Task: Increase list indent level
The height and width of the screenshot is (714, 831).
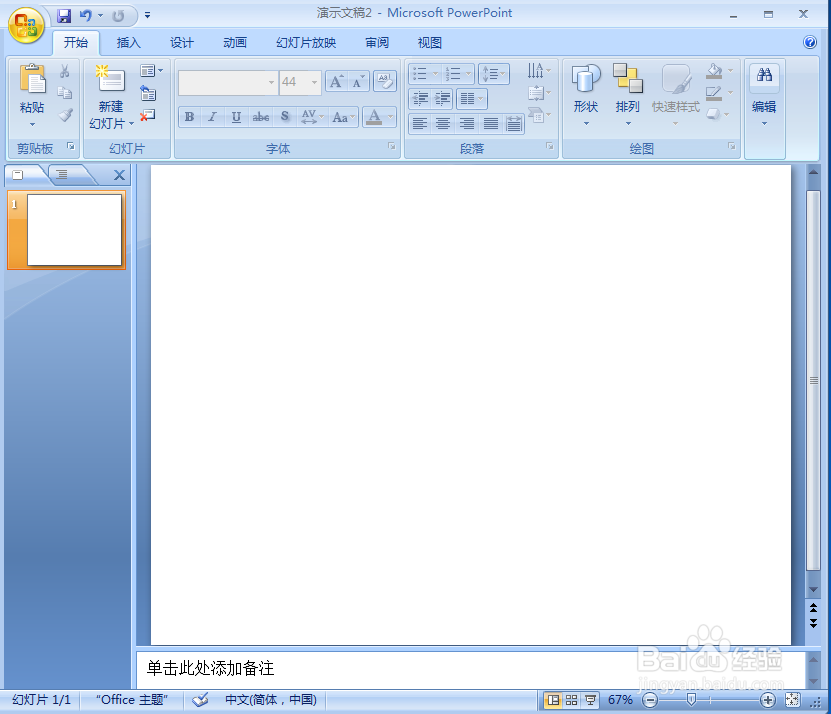Action: (x=442, y=99)
